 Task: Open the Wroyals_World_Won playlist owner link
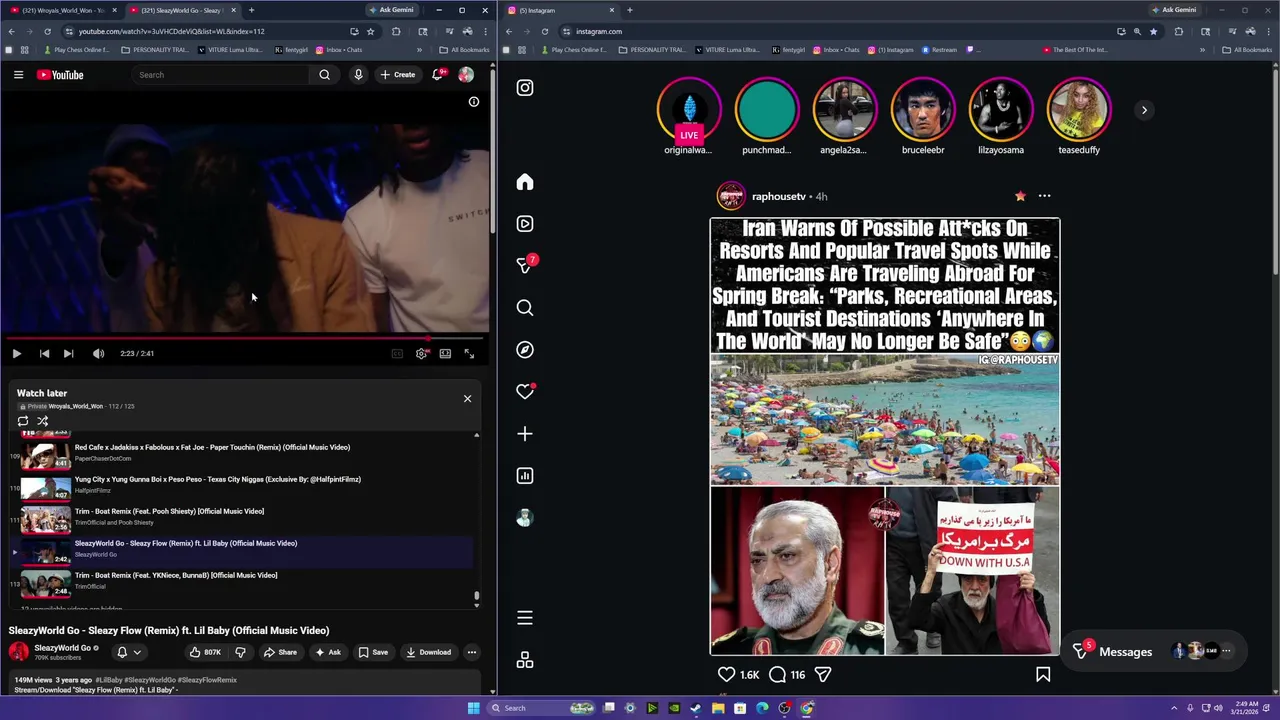(x=76, y=406)
